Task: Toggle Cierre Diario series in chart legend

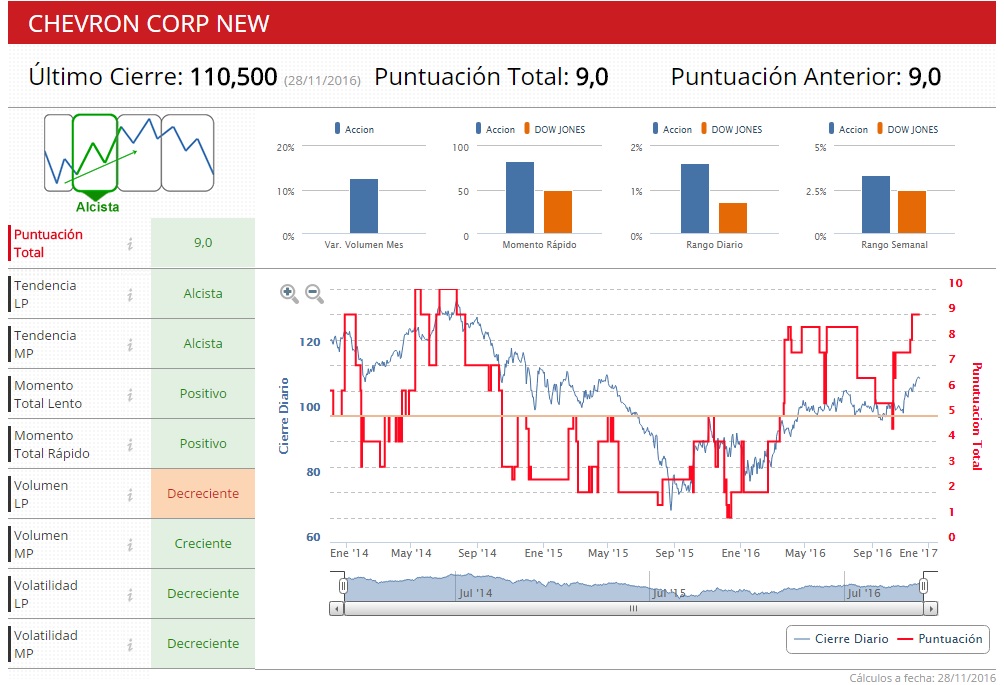Action: point(841,639)
